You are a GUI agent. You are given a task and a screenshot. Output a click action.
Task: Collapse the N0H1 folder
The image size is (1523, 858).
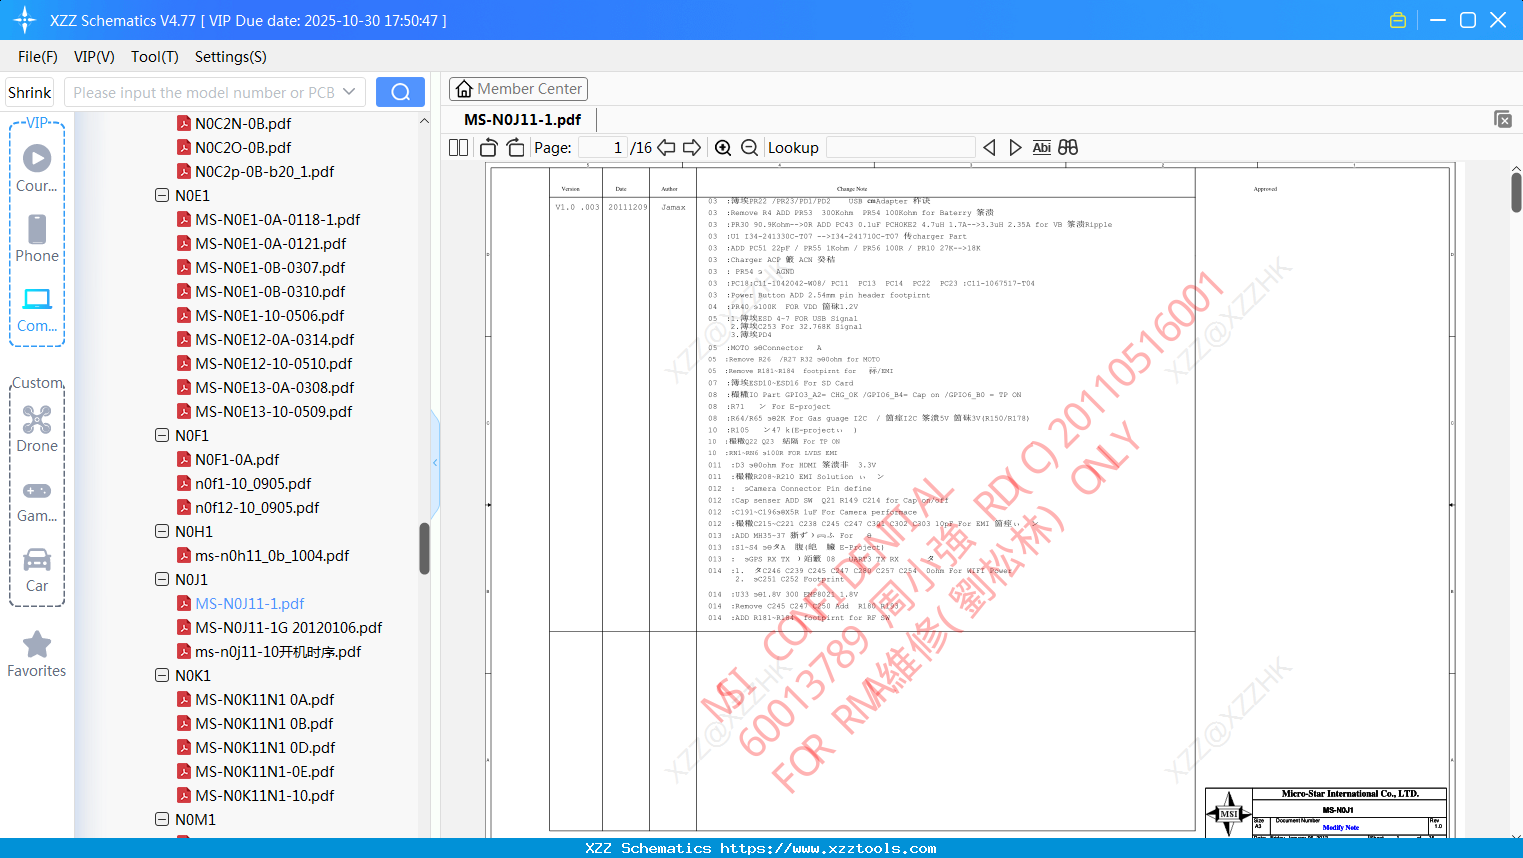(x=162, y=532)
